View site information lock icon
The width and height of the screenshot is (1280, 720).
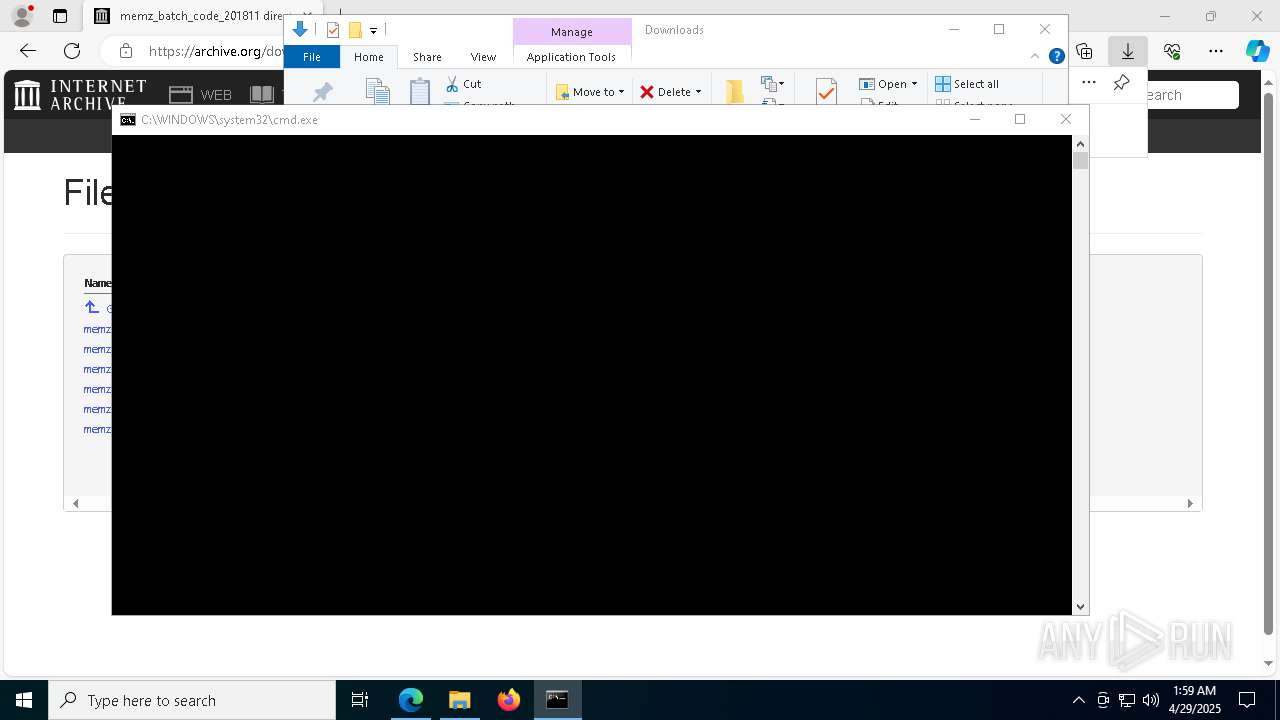tap(126, 51)
